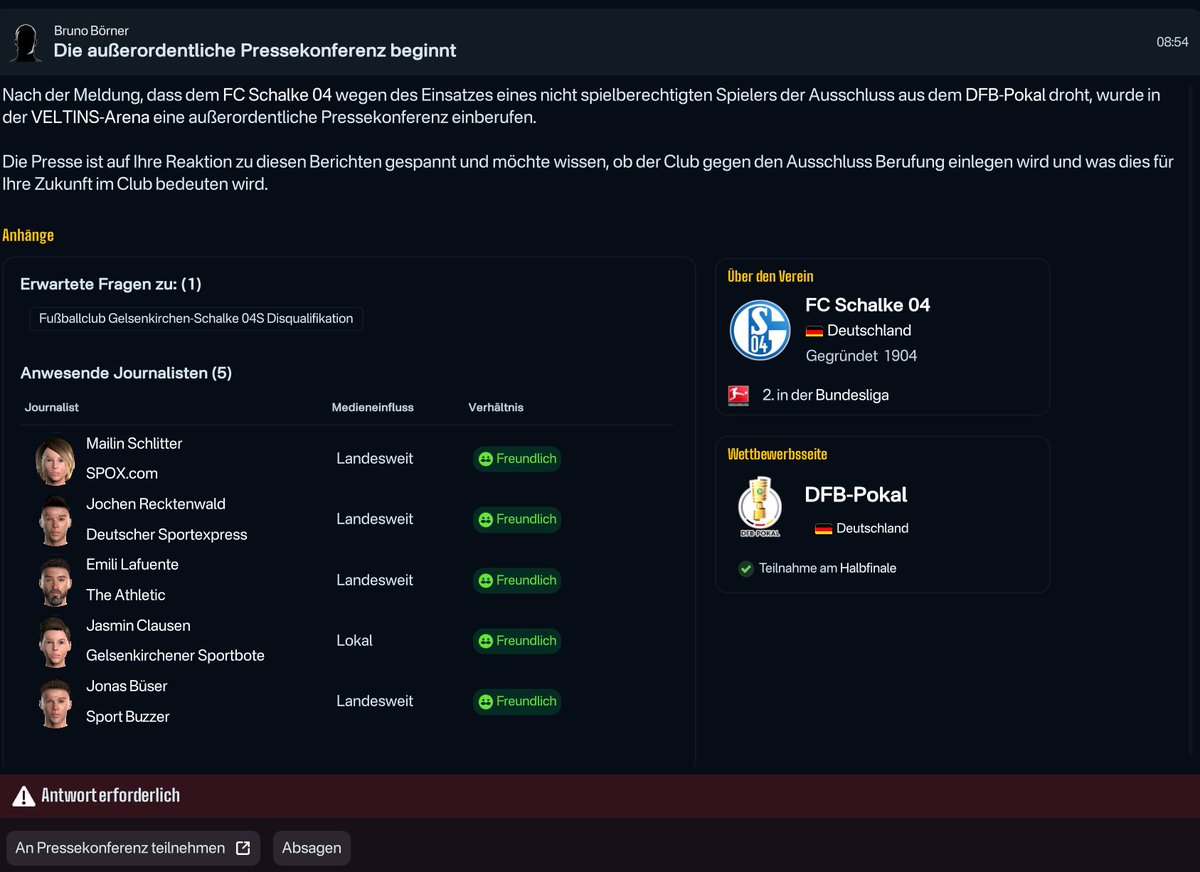Click the Wettbewerbsseite heading
The image size is (1200, 872).
pos(778,455)
